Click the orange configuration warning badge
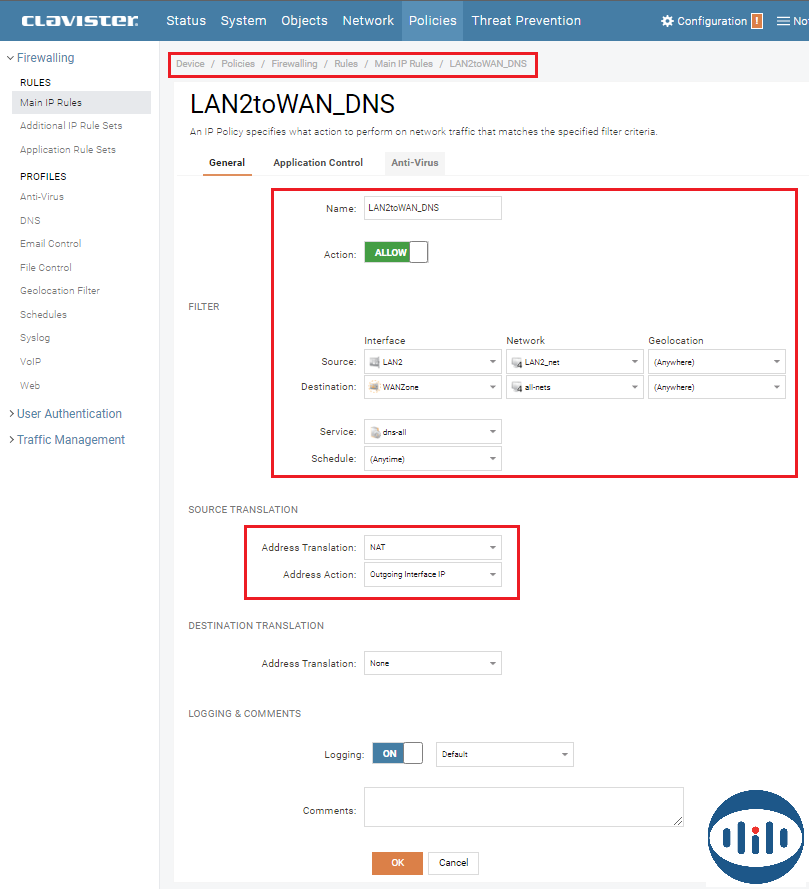The image size is (809, 889). click(x=757, y=21)
